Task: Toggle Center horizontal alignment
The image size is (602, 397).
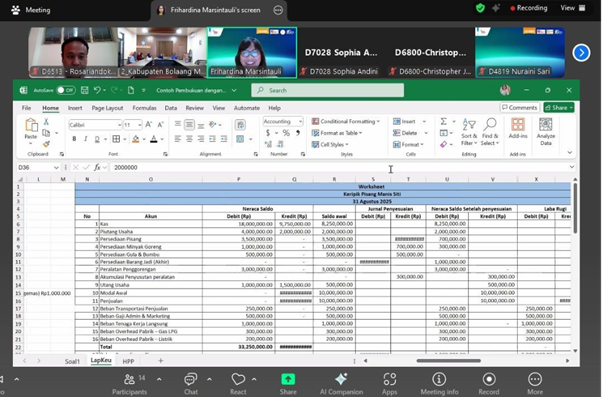Action: (189, 139)
